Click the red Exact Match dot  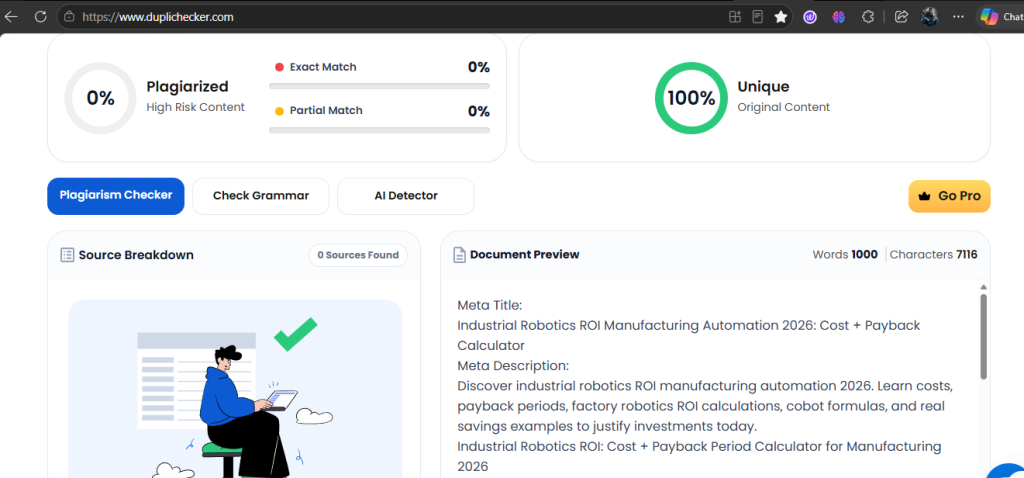tap(280, 67)
